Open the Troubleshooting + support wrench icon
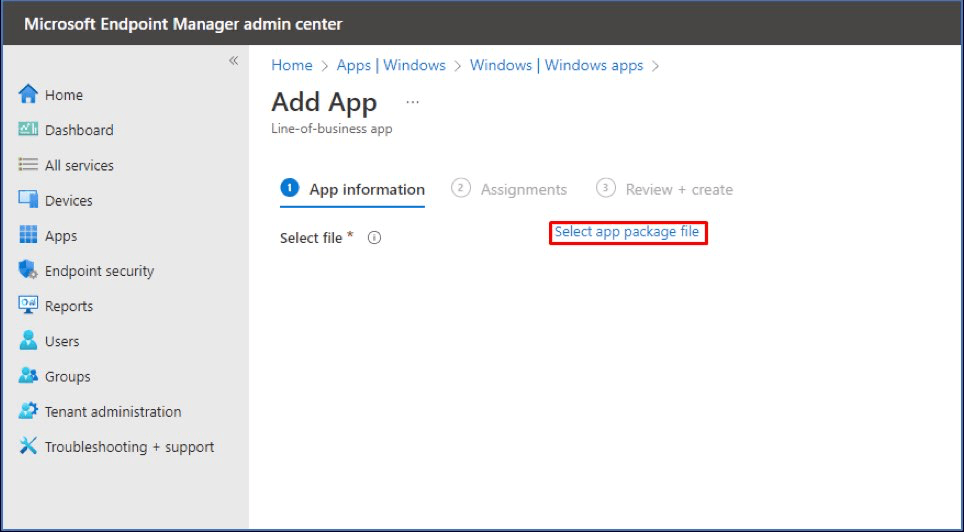Image resolution: width=964 pixels, height=532 pixels. pos(28,447)
